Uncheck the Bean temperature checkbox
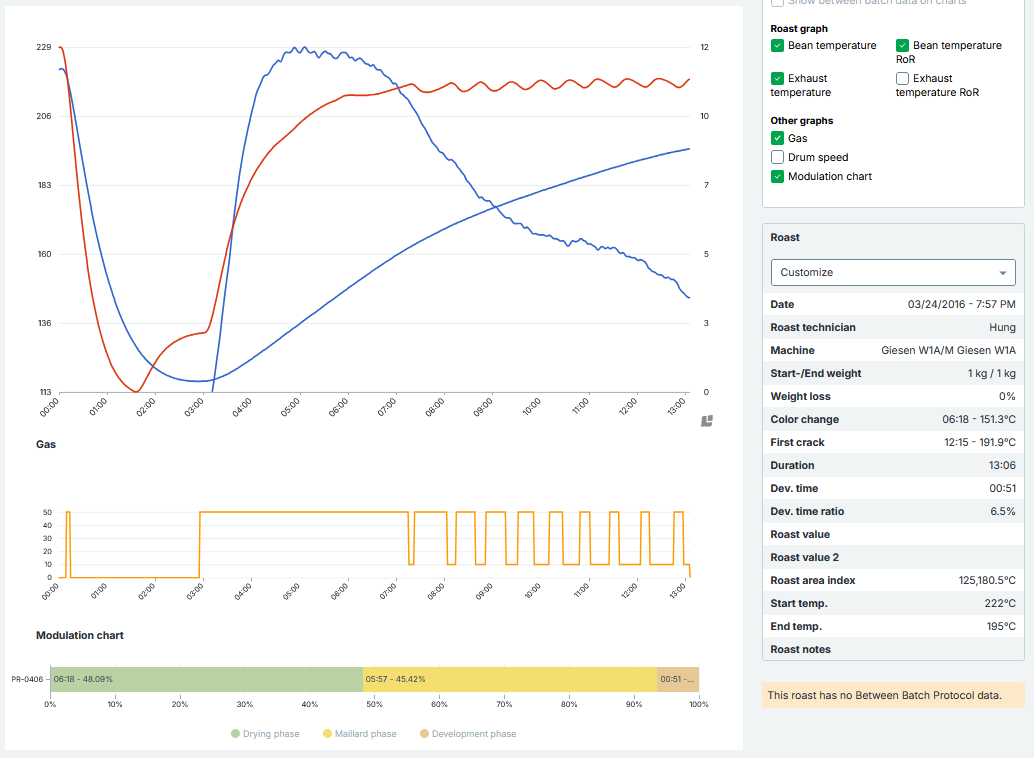This screenshot has height=758, width=1034. (777, 46)
